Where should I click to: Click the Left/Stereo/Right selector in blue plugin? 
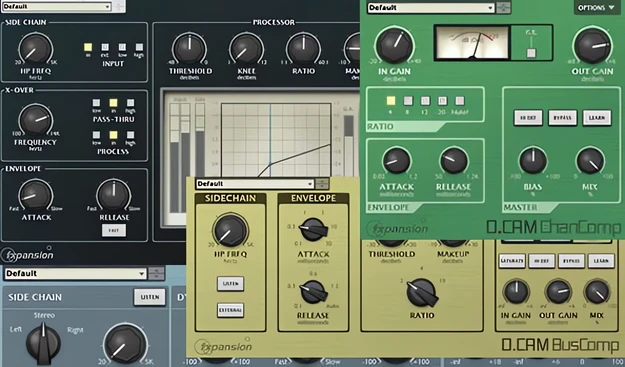pos(43,344)
